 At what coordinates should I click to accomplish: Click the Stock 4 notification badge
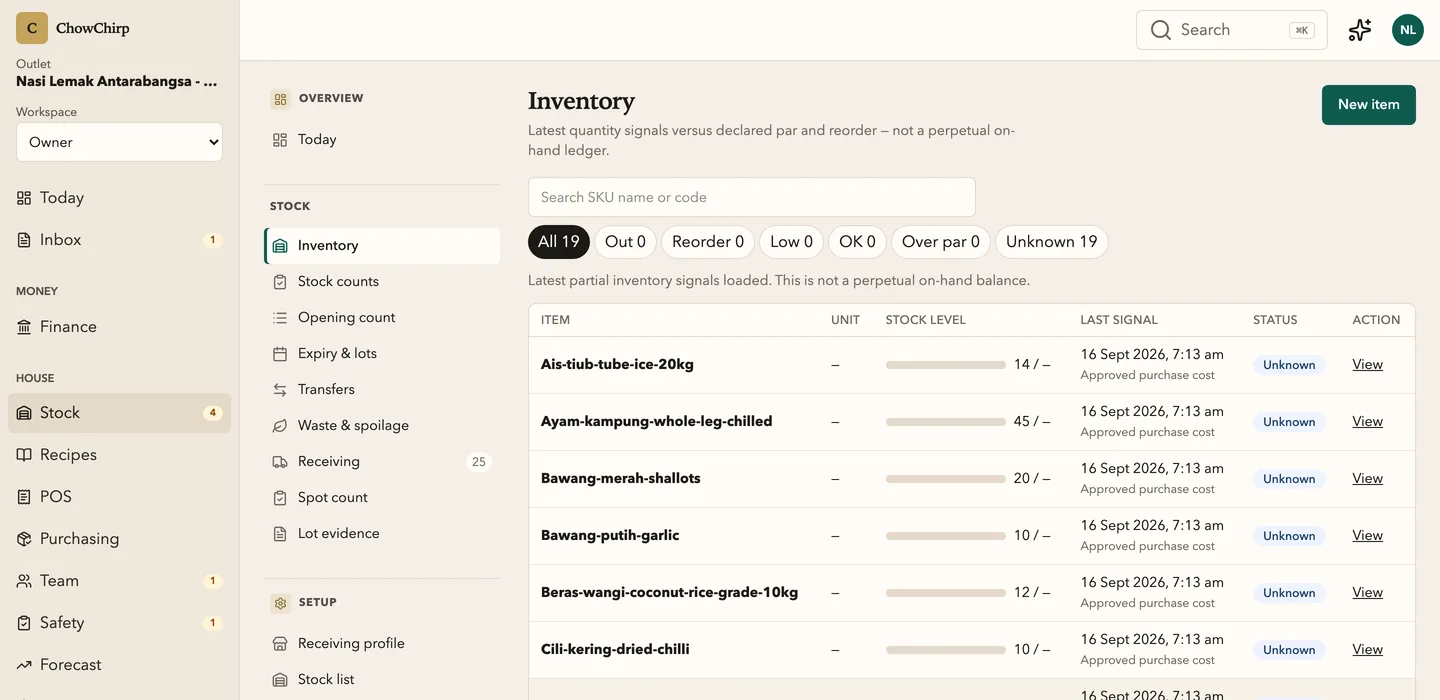(x=212, y=413)
